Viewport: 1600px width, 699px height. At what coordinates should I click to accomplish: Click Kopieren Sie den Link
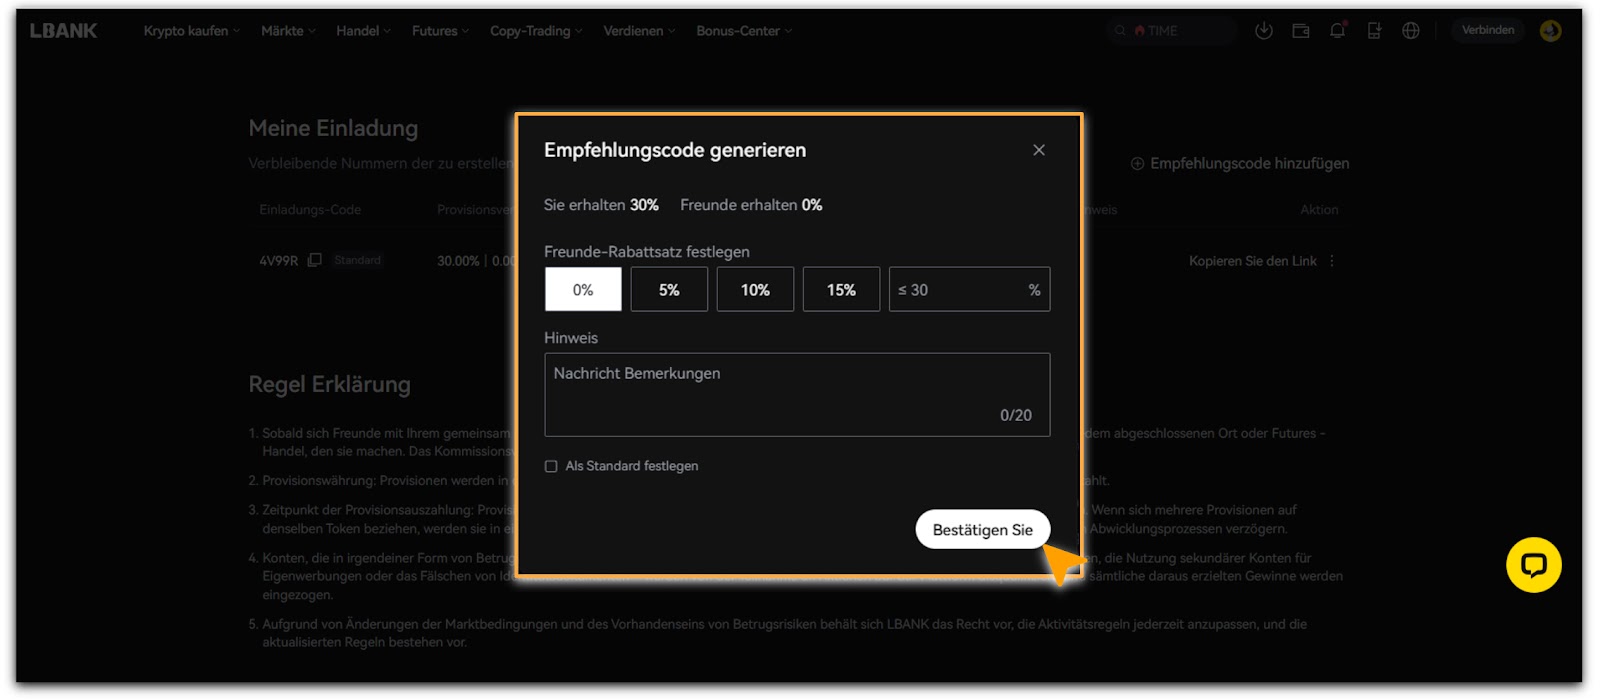point(1252,261)
